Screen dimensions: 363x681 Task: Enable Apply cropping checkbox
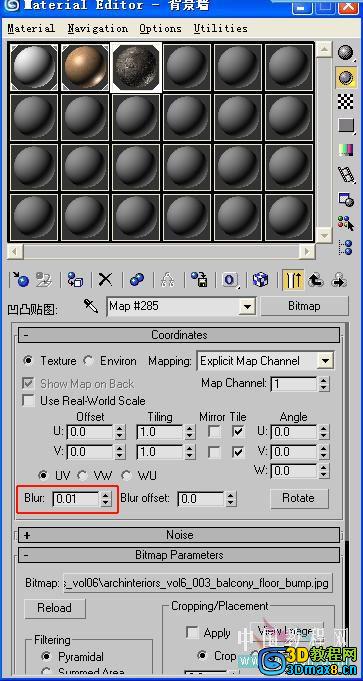click(x=192, y=633)
